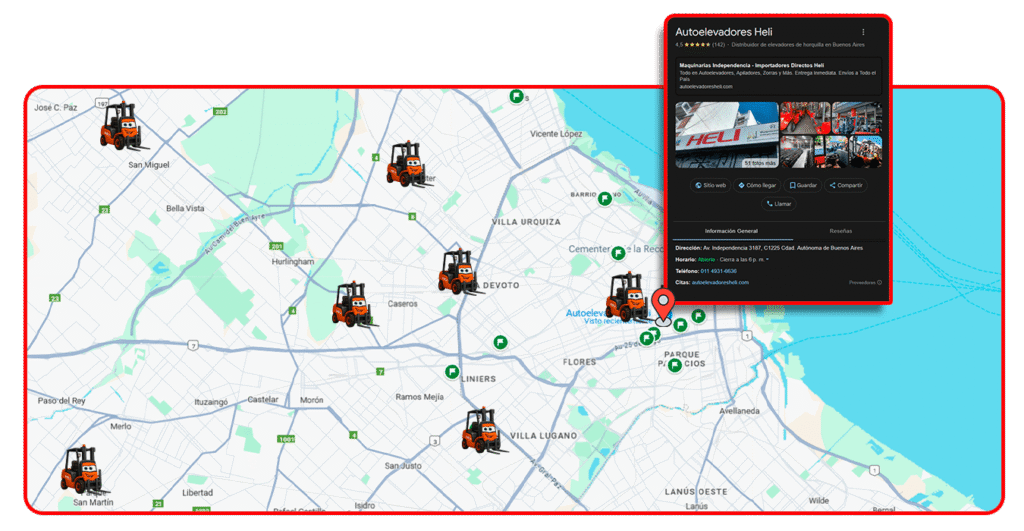Click the Autoelevadores Heli panel title
Screen dimensions: 1024x531
coord(724,32)
